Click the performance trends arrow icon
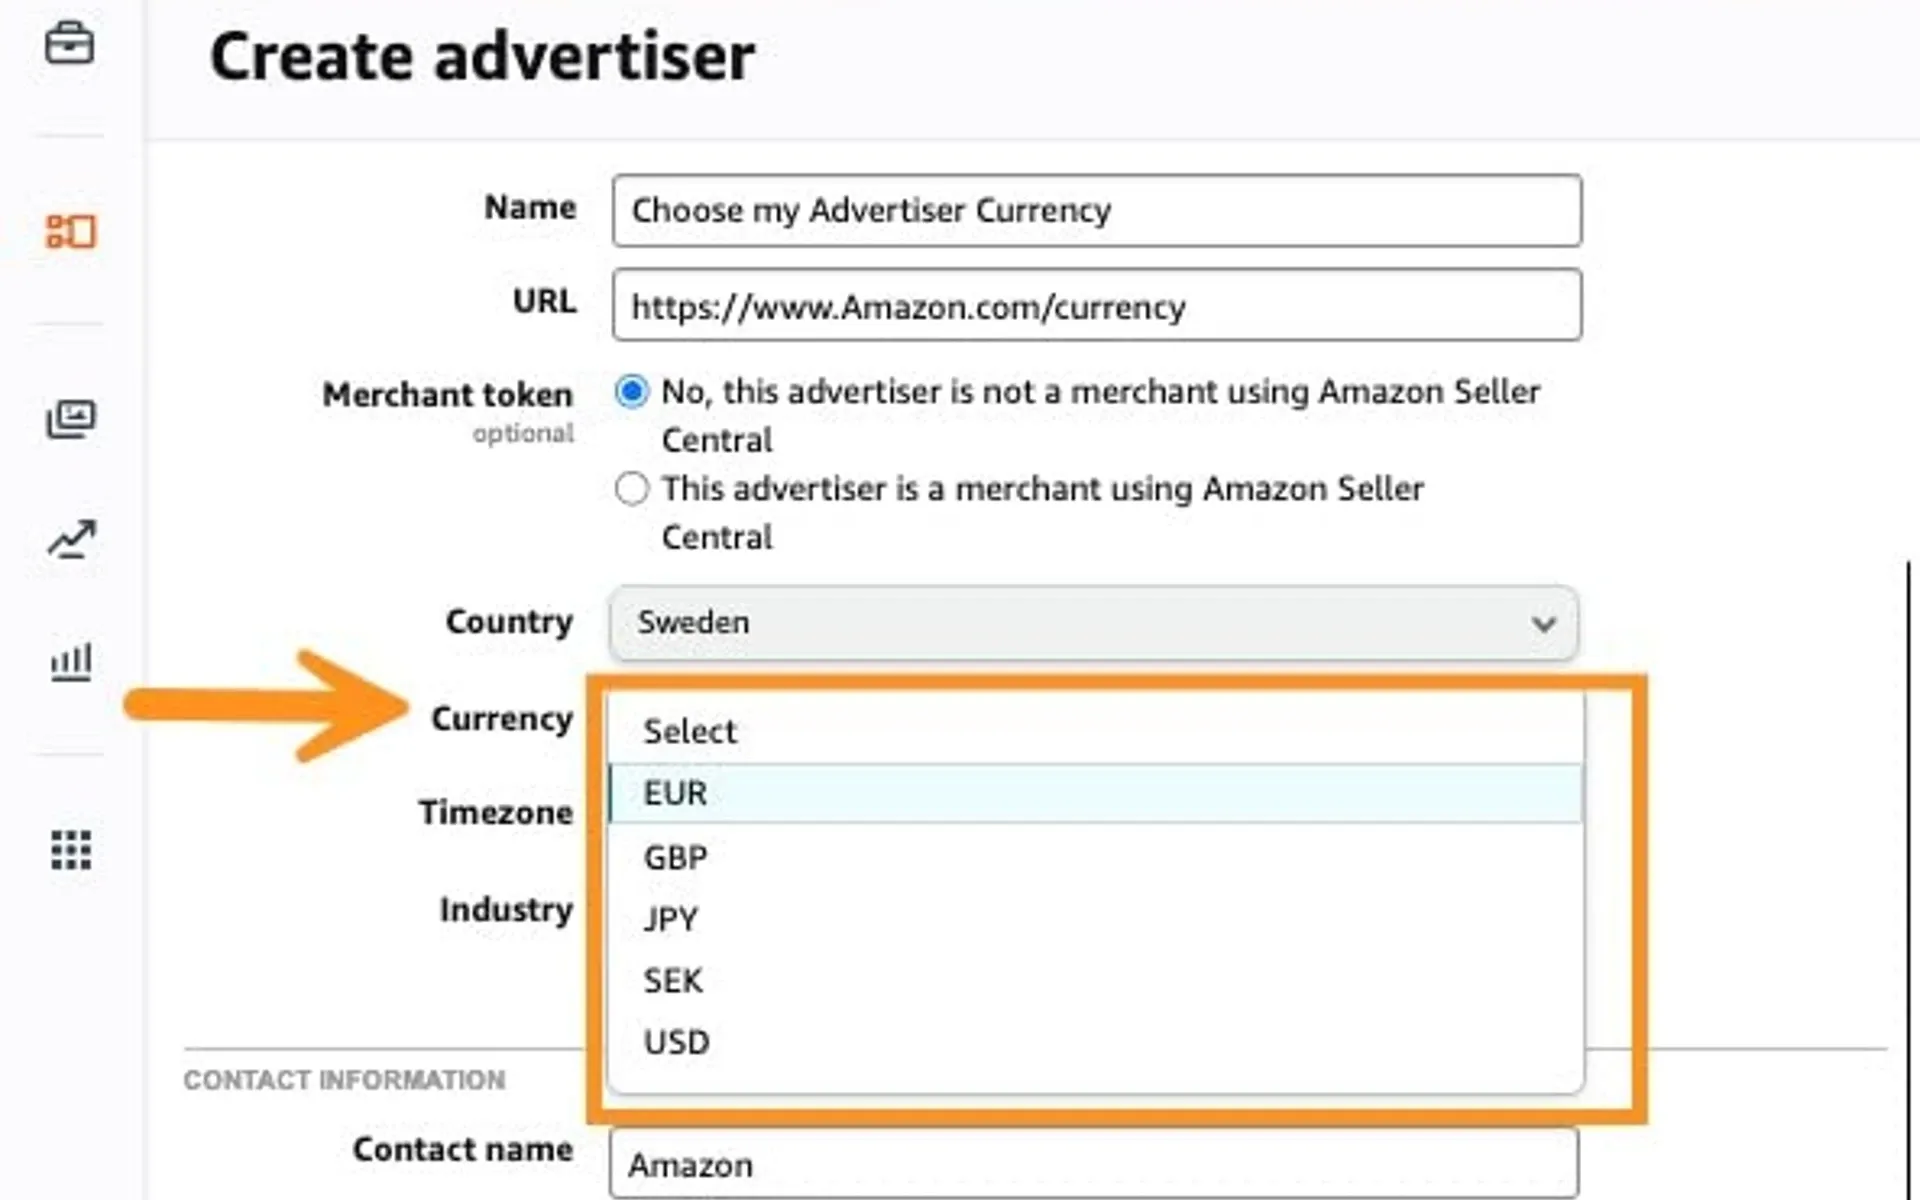The height and width of the screenshot is (1200, 1920). coord(70,541)
